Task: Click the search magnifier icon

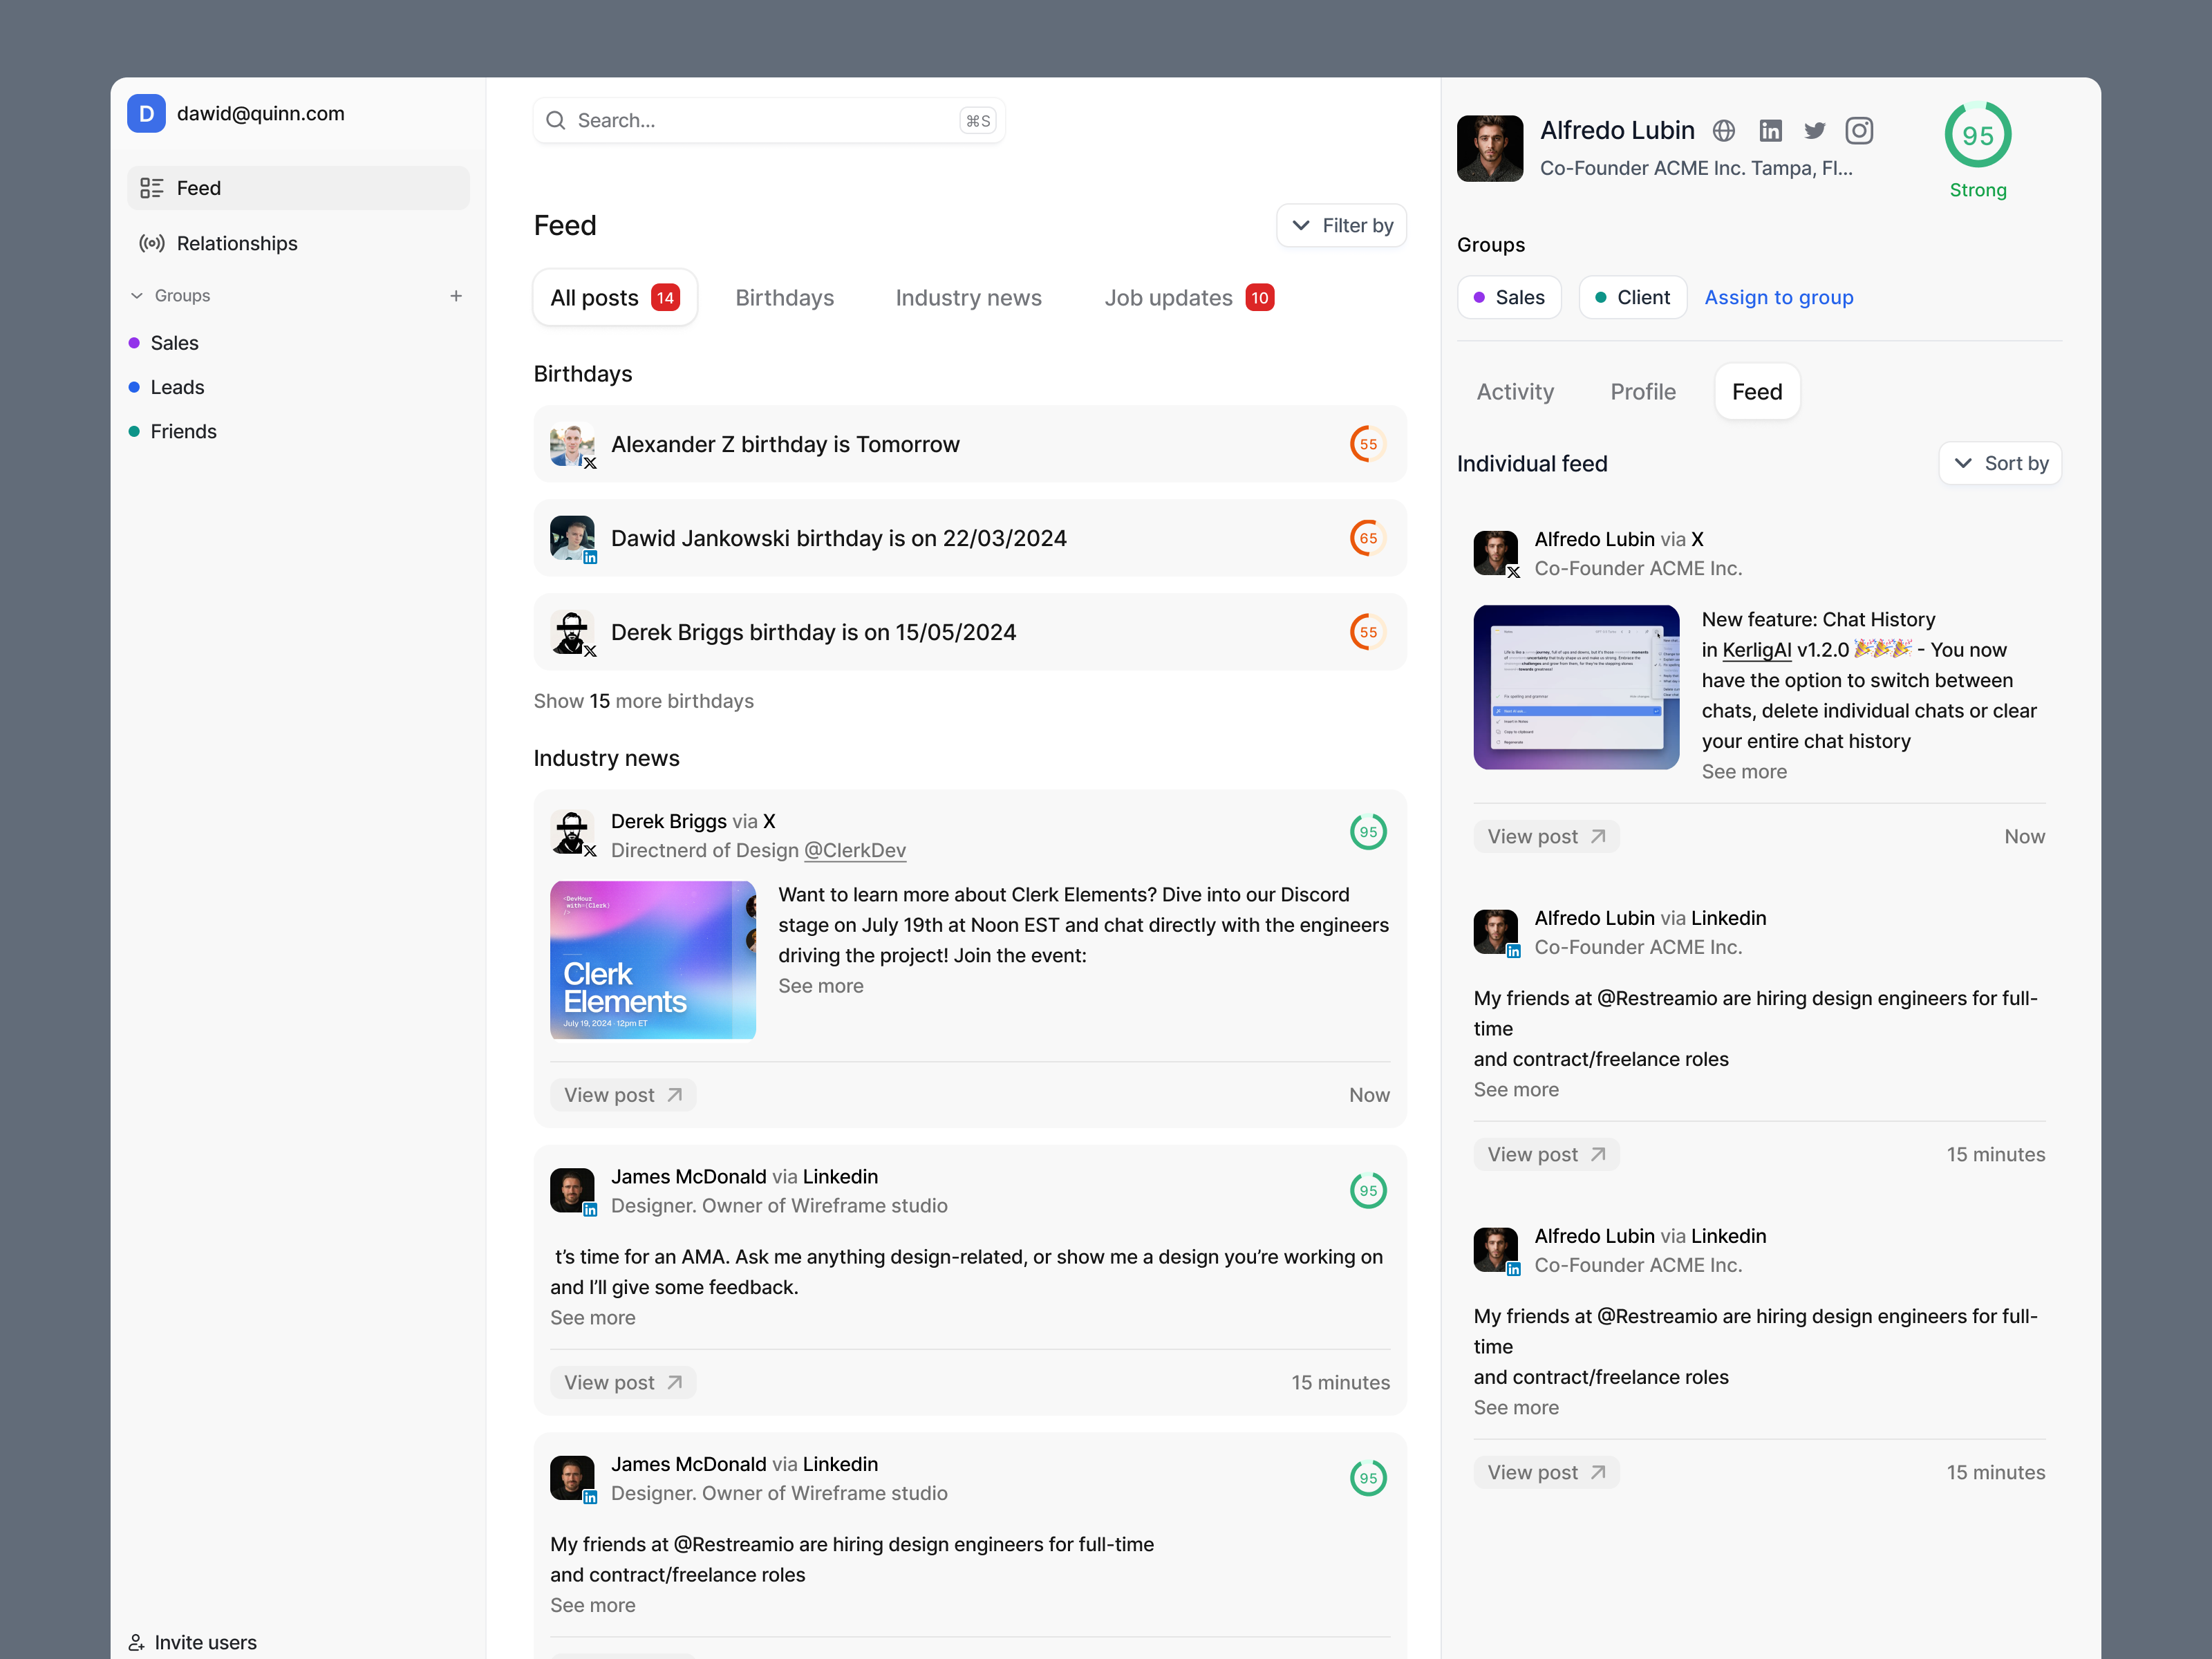Action: pyautogui.click(x=556, y=120)
